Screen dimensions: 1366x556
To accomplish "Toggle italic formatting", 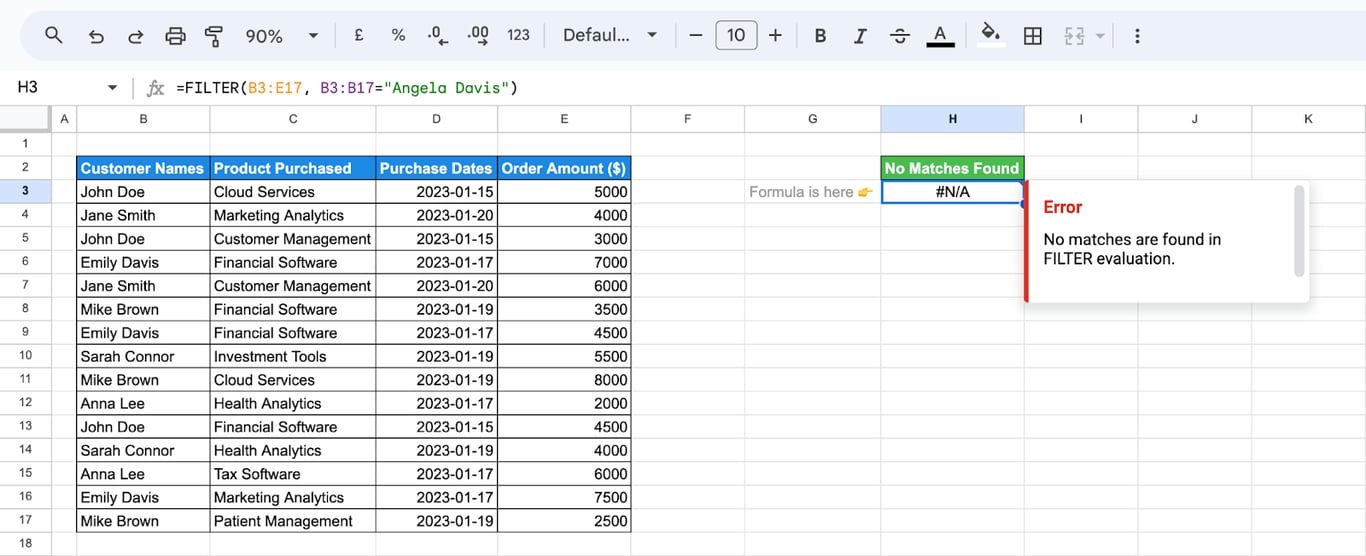I will click(x=860, y=35).
